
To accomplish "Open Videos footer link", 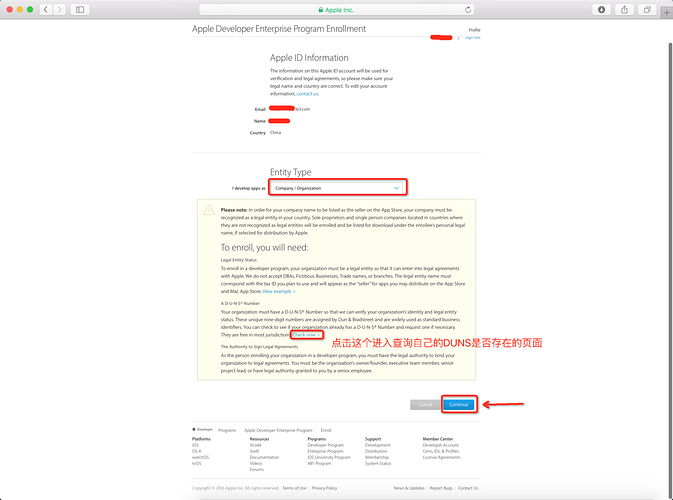I will point(256,463).
